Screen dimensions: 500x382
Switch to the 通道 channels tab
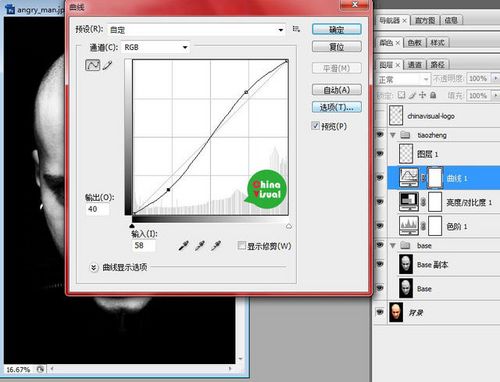414,65
